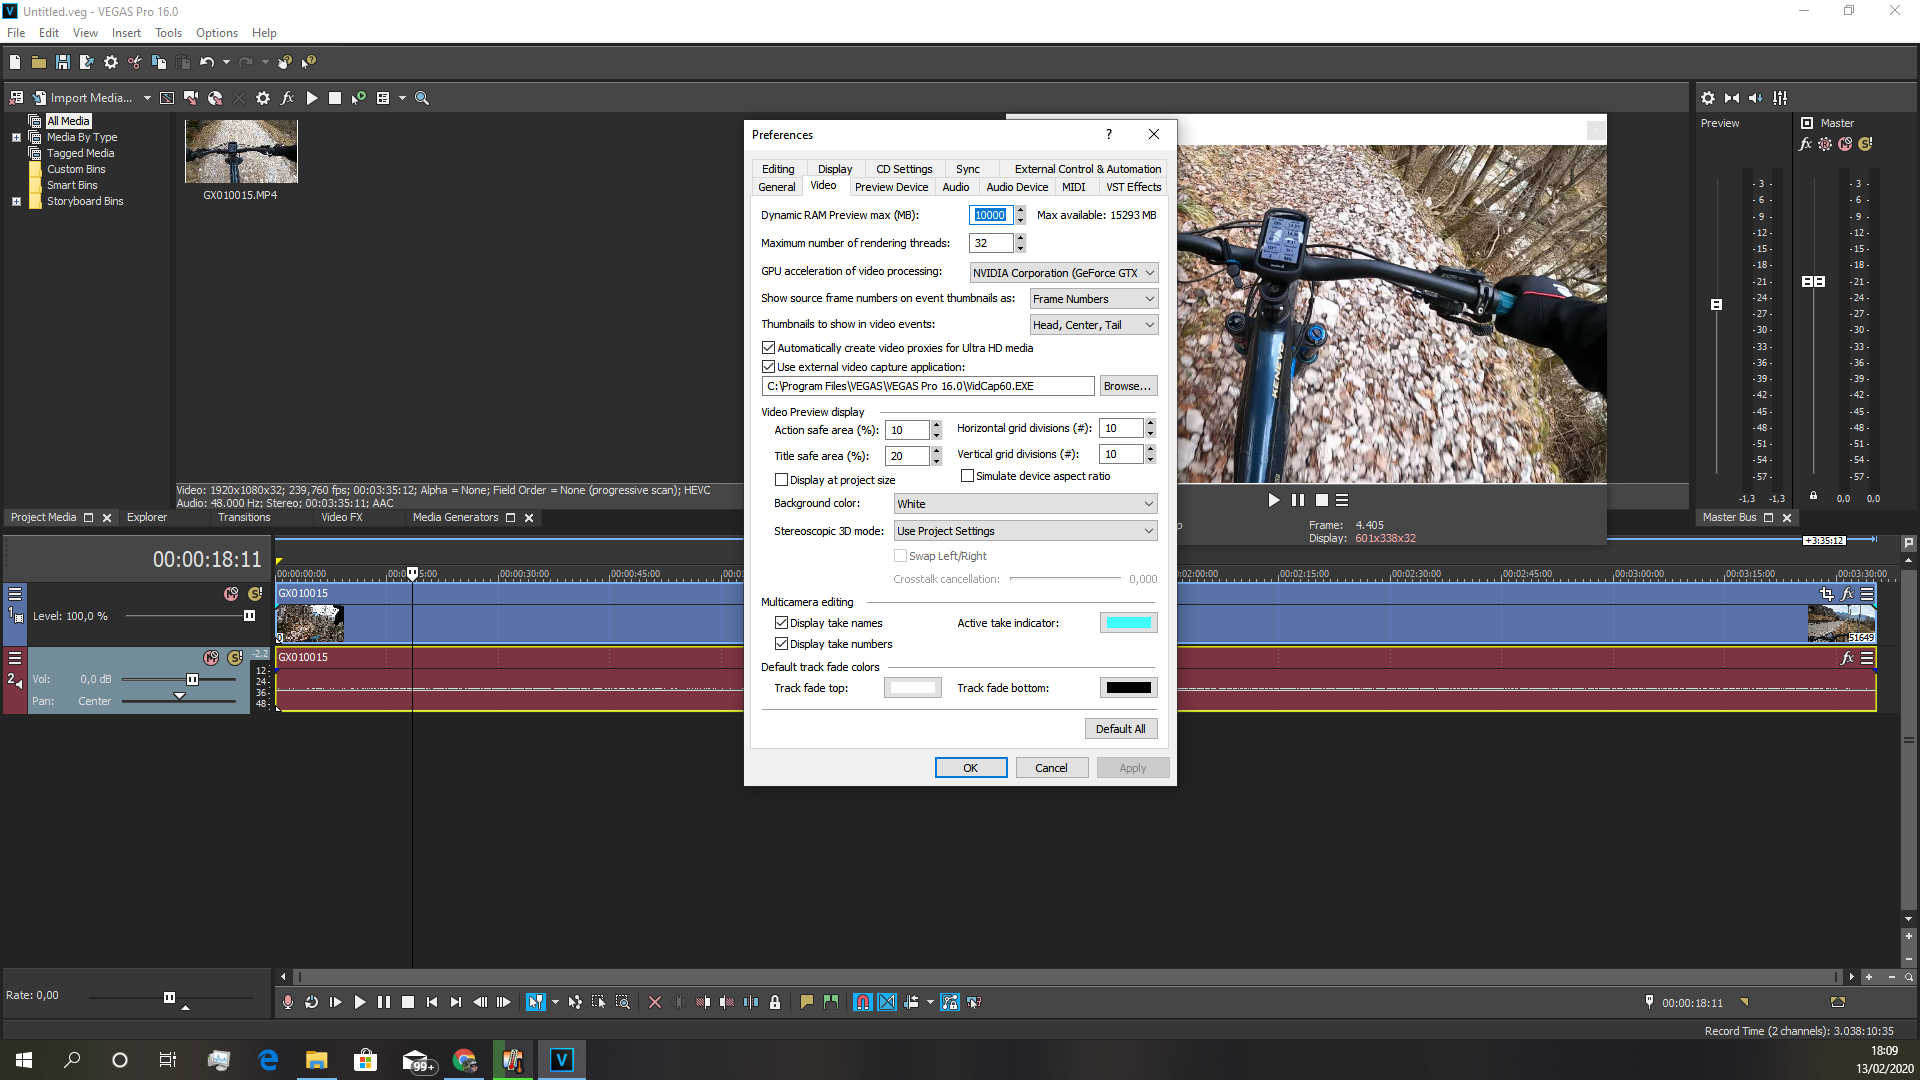Toggle Display take names checkbox
This screenshot has width=1920, height=1080.
click(782, 623)
